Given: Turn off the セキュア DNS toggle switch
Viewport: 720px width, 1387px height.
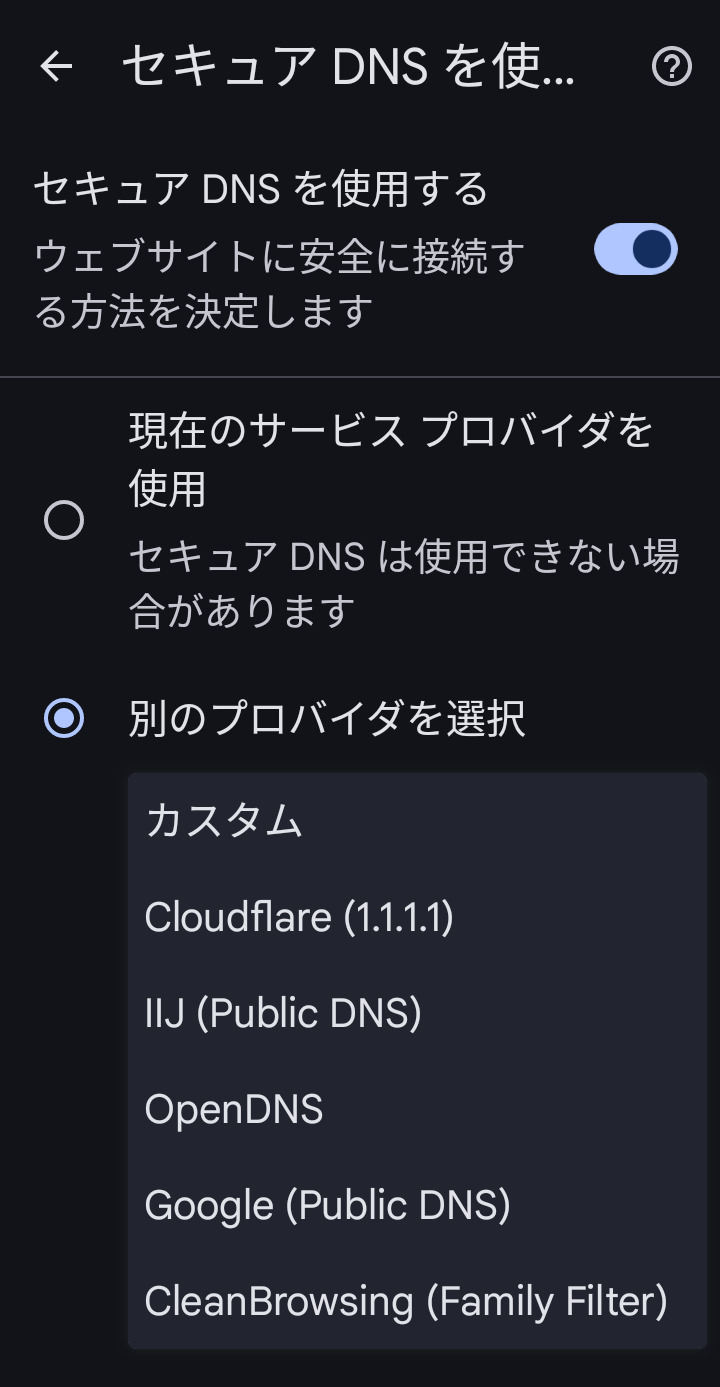Looking at the screenshot, I should pyautogui.click(x=635, y=249).
